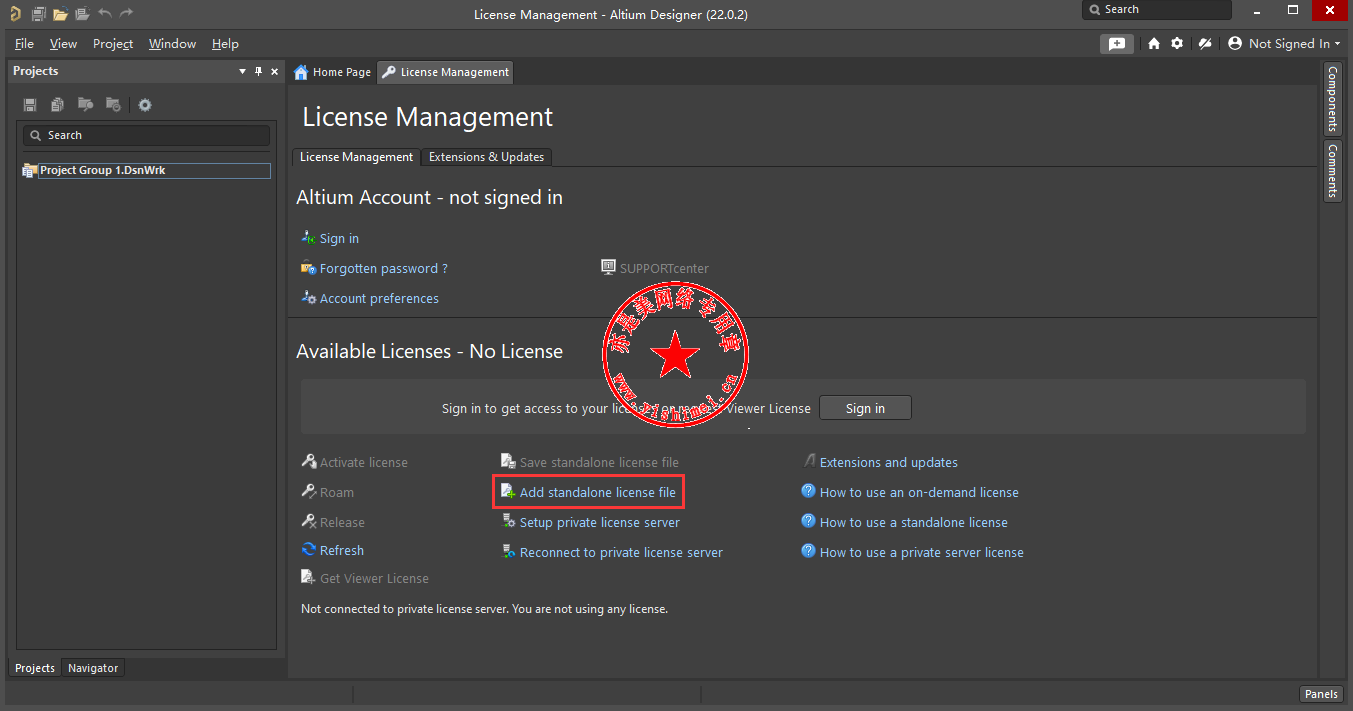This screenshot has height=711, width=1353.
Task: Select Project Group 1.DsnWrk tree item
Action: [145, 171]
